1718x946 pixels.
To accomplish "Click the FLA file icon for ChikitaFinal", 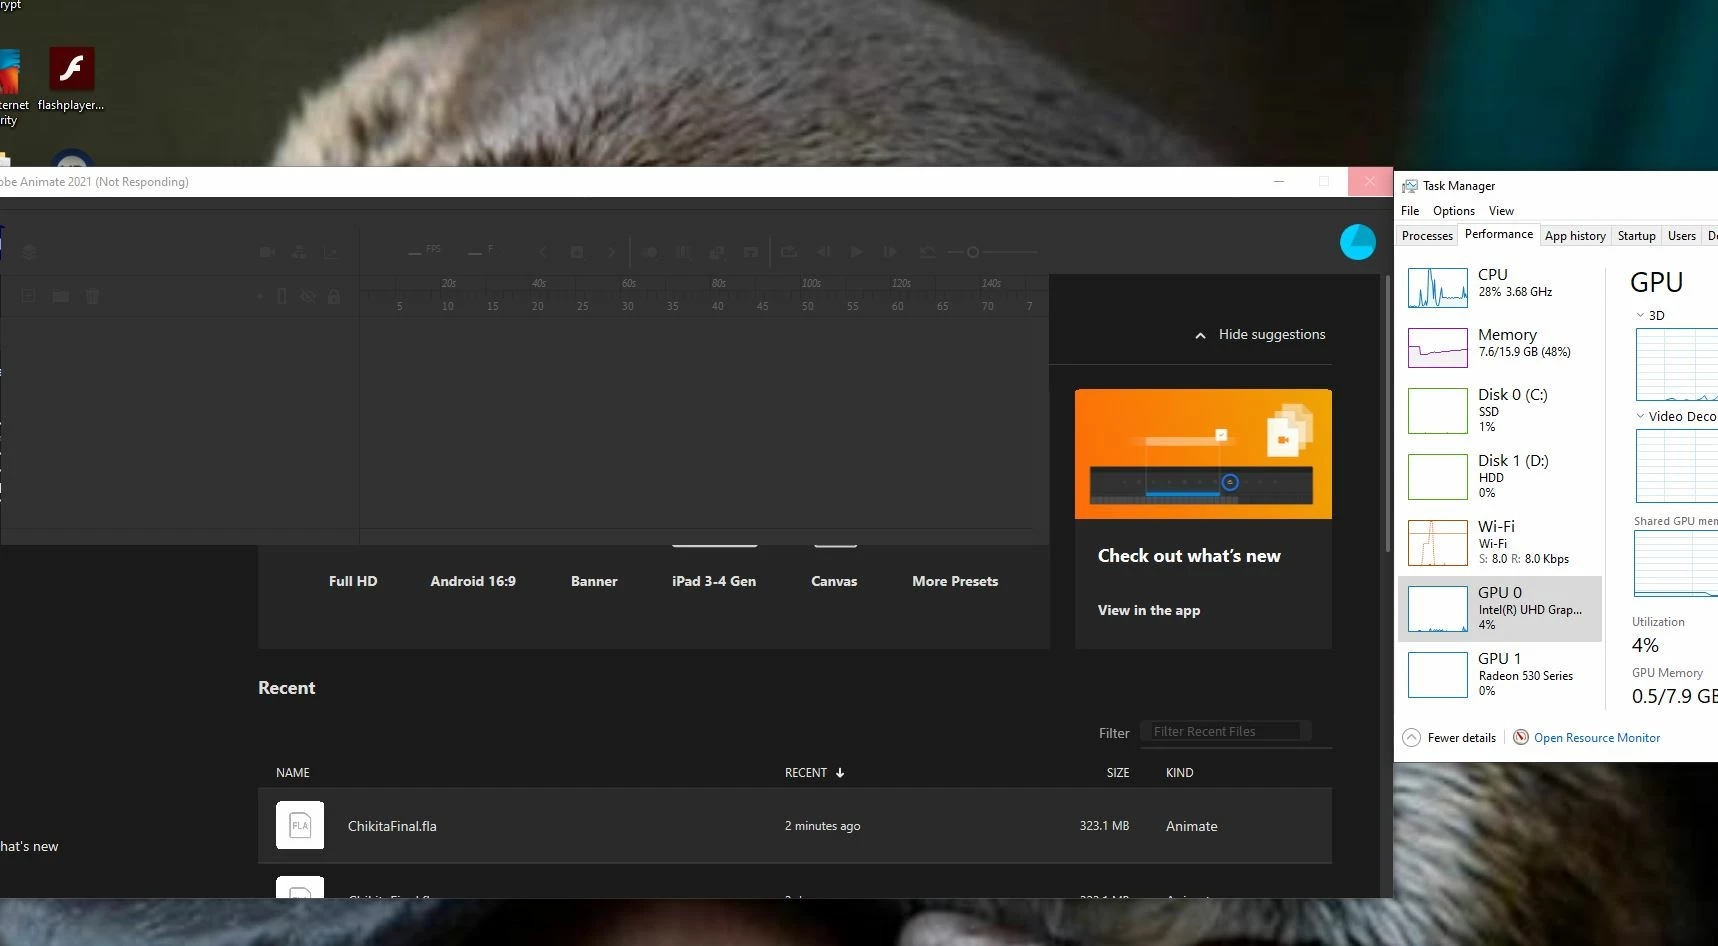I will tap(300, 825).
